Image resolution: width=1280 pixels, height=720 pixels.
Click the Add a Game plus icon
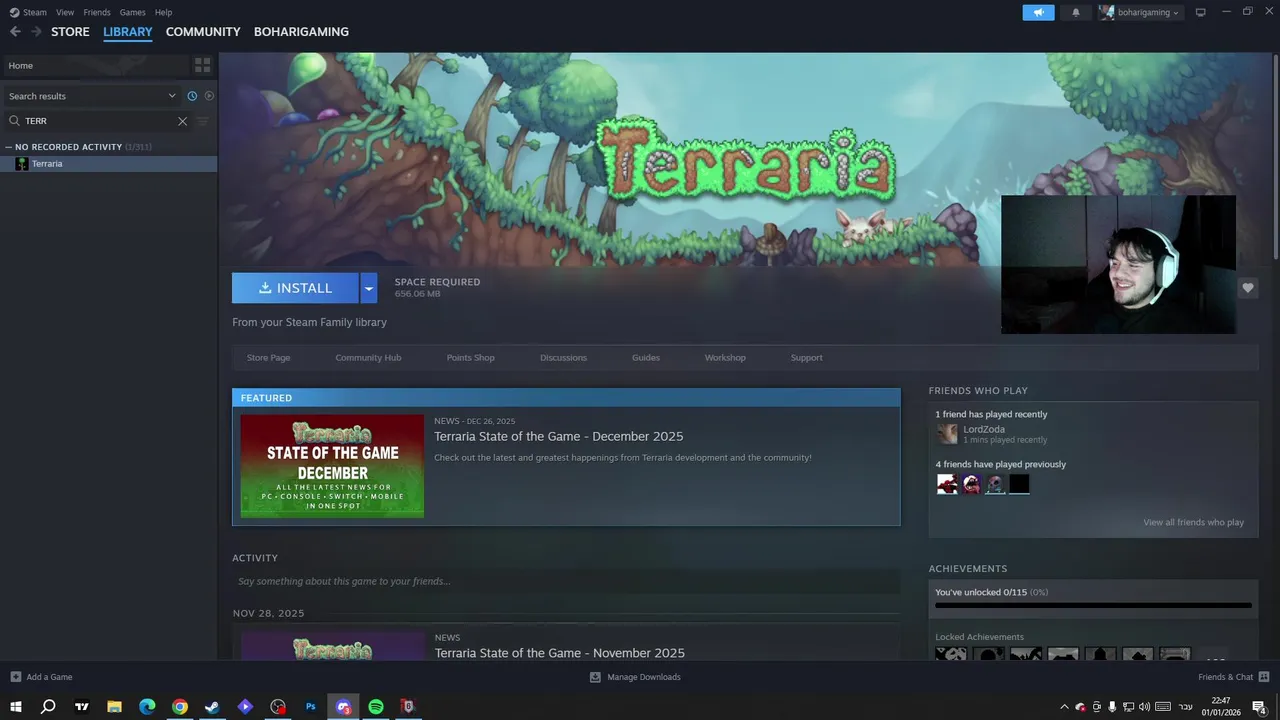pos(15,677)
